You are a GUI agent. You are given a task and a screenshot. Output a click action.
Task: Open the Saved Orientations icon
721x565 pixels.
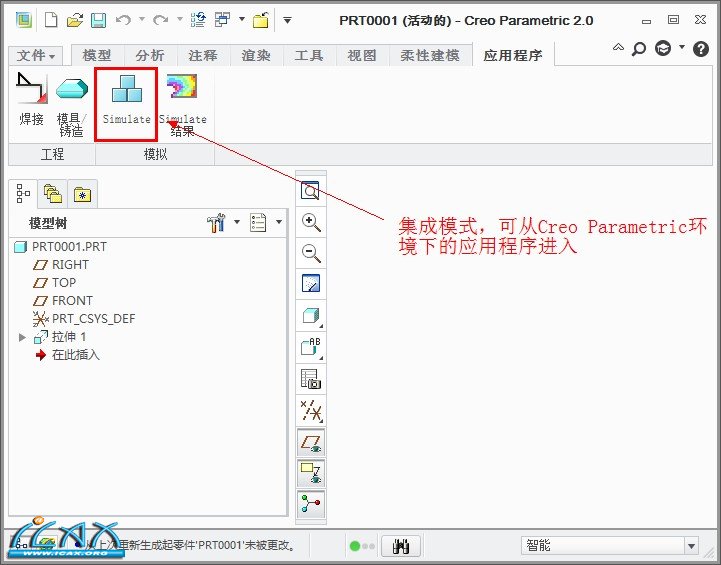[x=311, y=348]
